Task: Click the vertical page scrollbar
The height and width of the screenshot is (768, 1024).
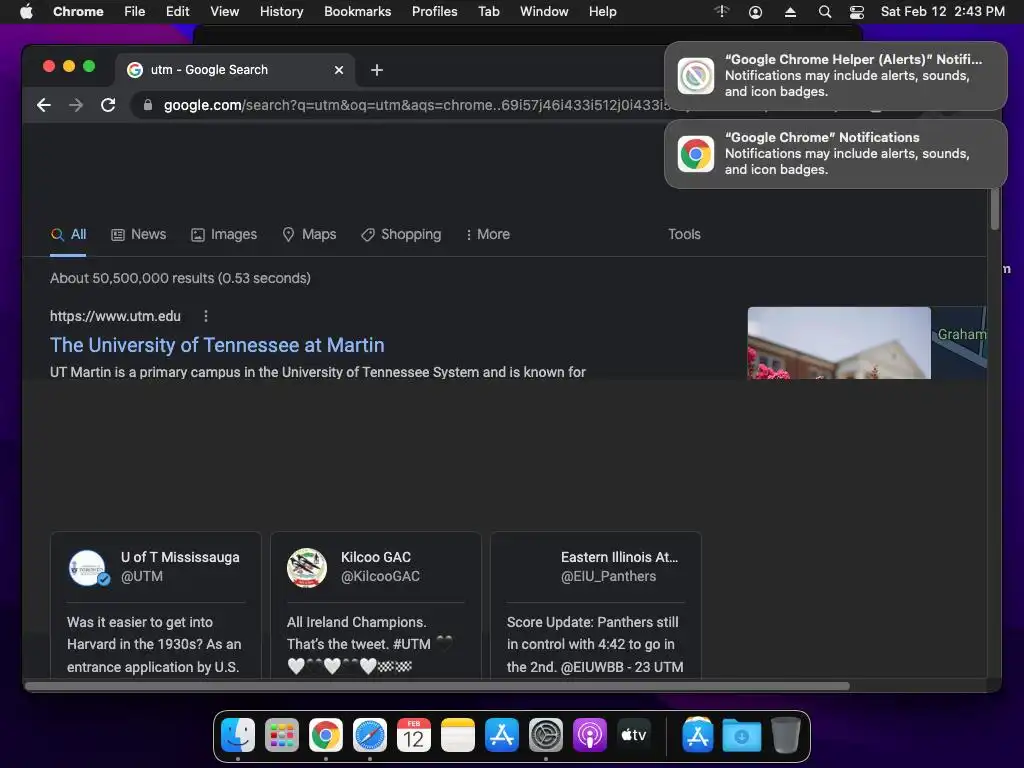Action: pos(995,209)
